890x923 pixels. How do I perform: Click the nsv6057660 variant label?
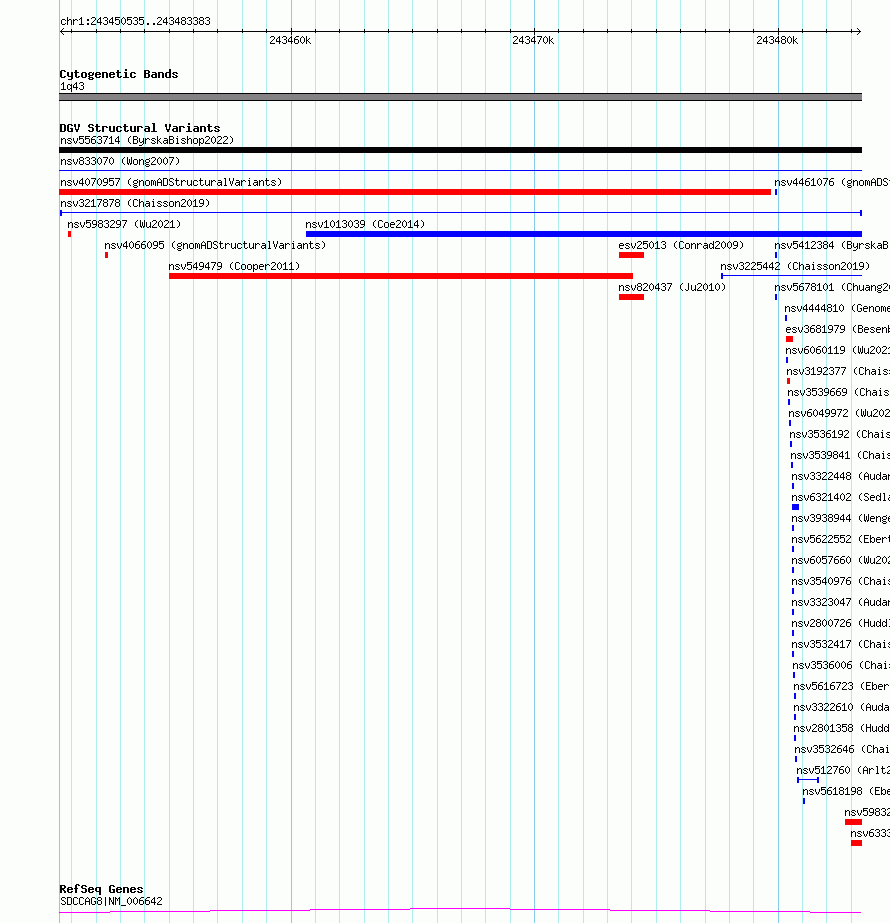pyautogui.click(x=841, y=560)
